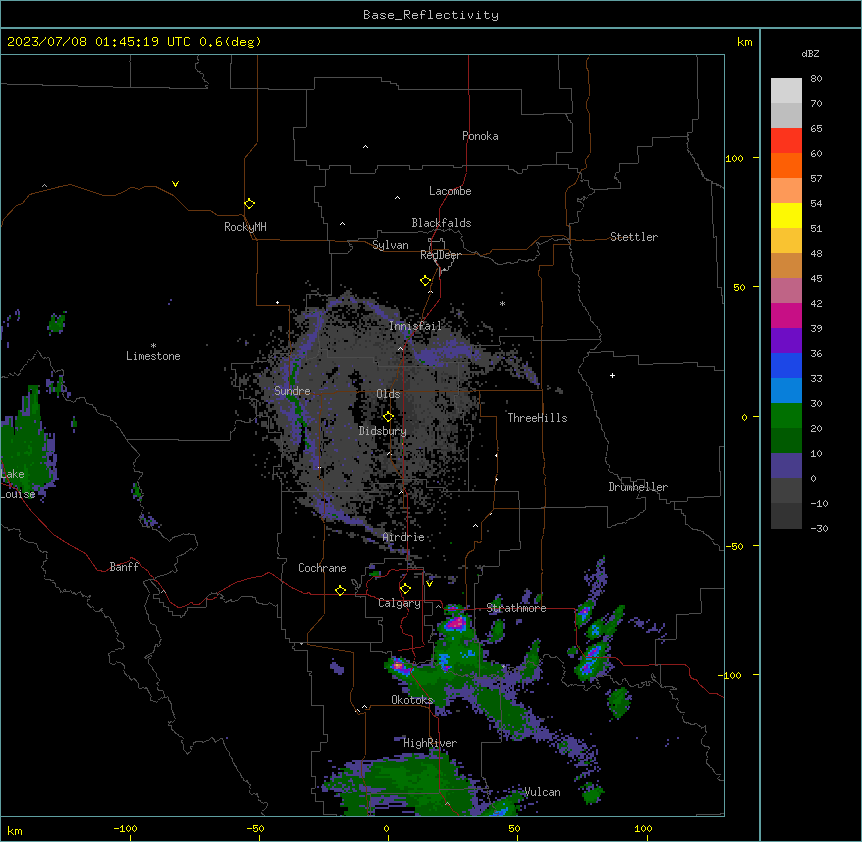Click the Stettler label
This screenshot has width=862, height=842.
click(634, 237)
